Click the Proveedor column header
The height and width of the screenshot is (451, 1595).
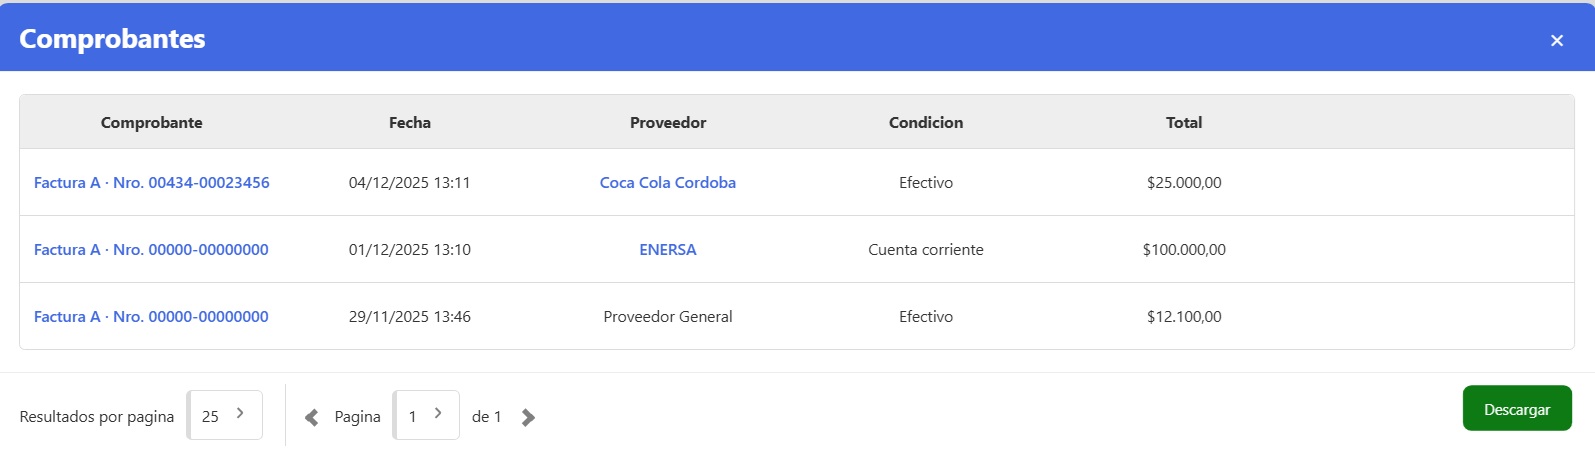coord(667,123)
